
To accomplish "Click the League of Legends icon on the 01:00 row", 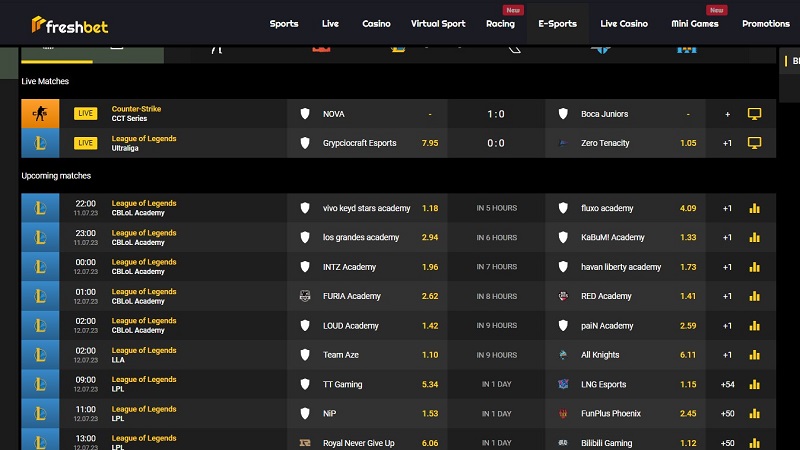I will tap(40, 296).
